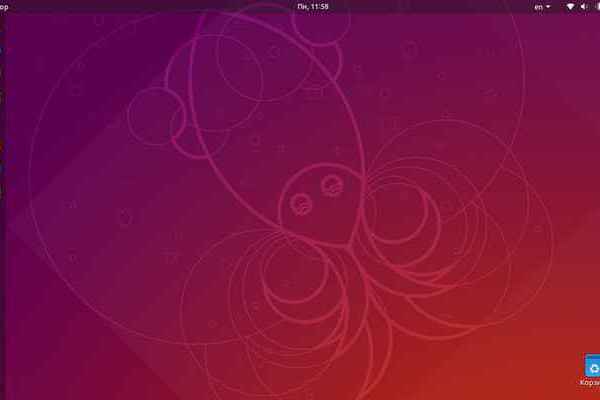
Task: Click the Wi-Fi network status icon
Action: click(x=570, y=7)
